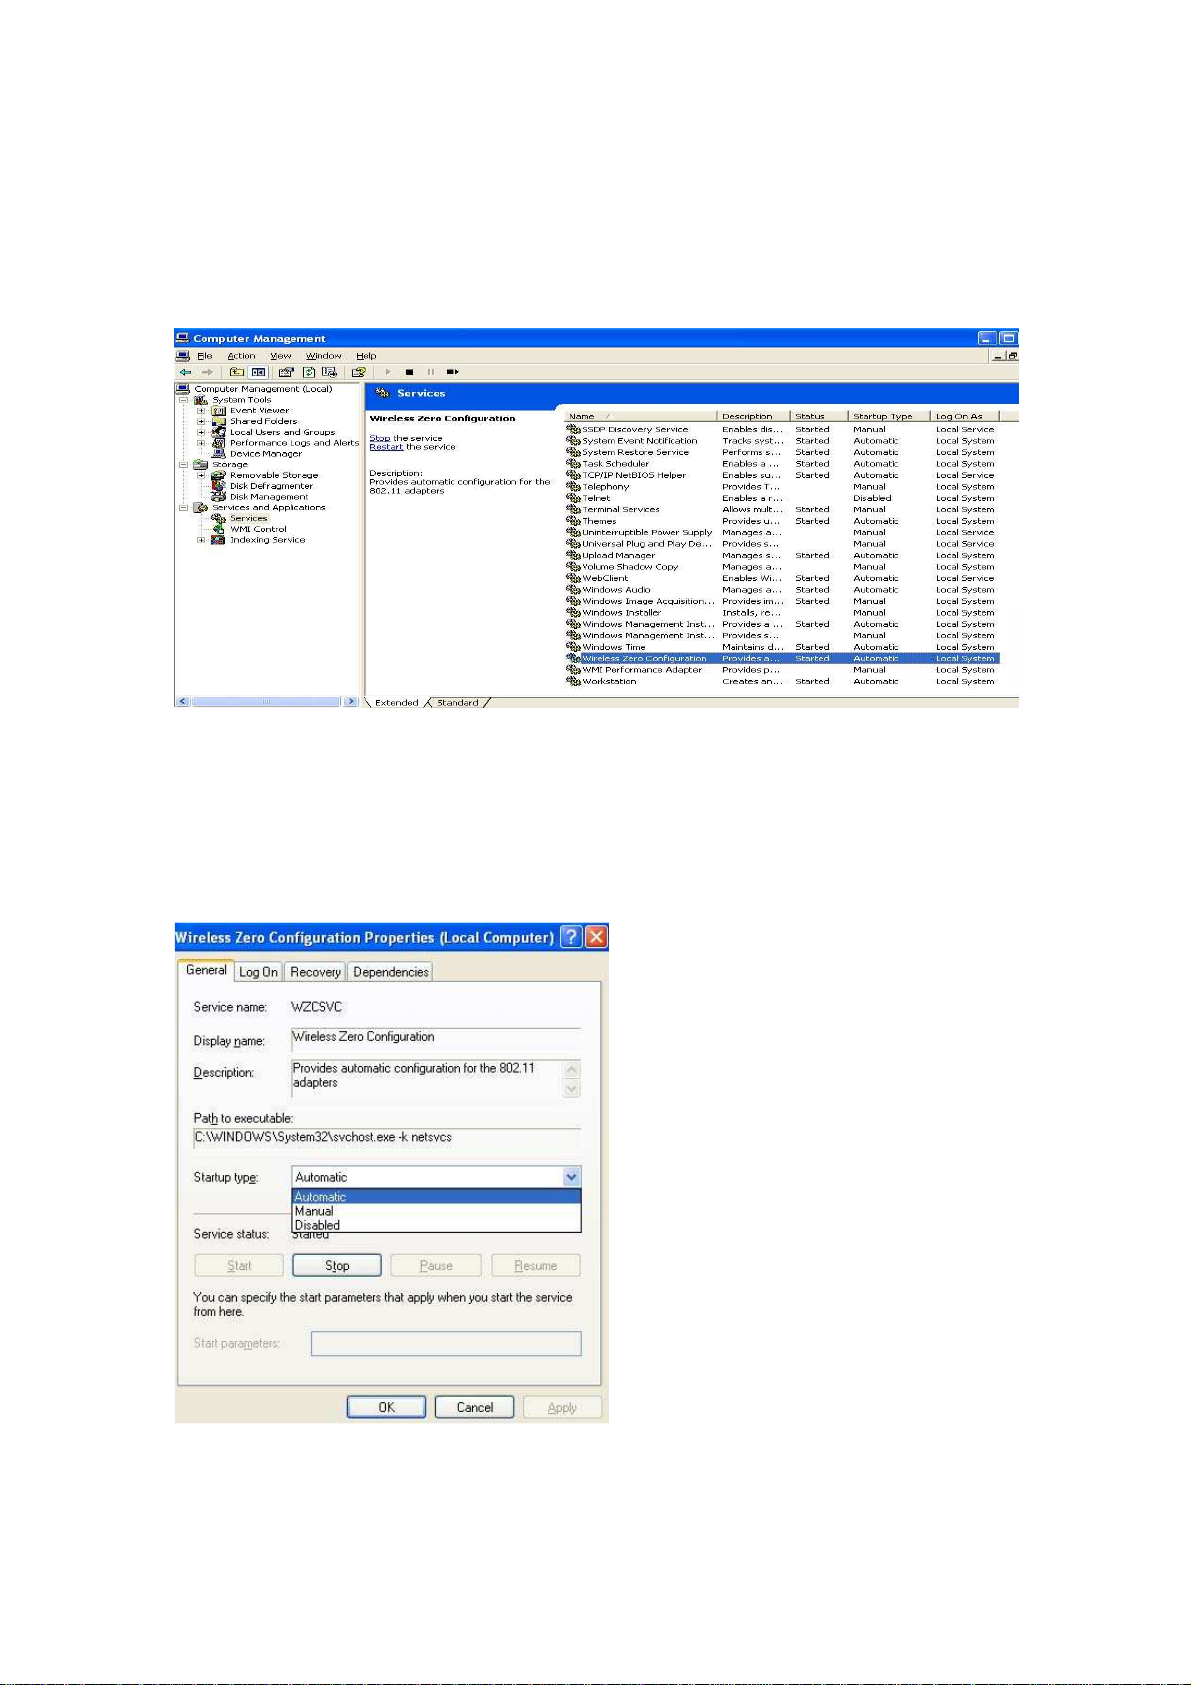Click the Event Viewer tree icon
This screenshot has width=1191, height=1685.
[219, 411]
